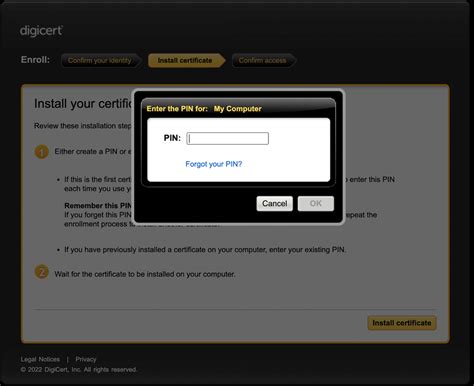Click the gold Install certificate button
The width and height of the screenshot is (474, 386).
(x=402, y=323)
